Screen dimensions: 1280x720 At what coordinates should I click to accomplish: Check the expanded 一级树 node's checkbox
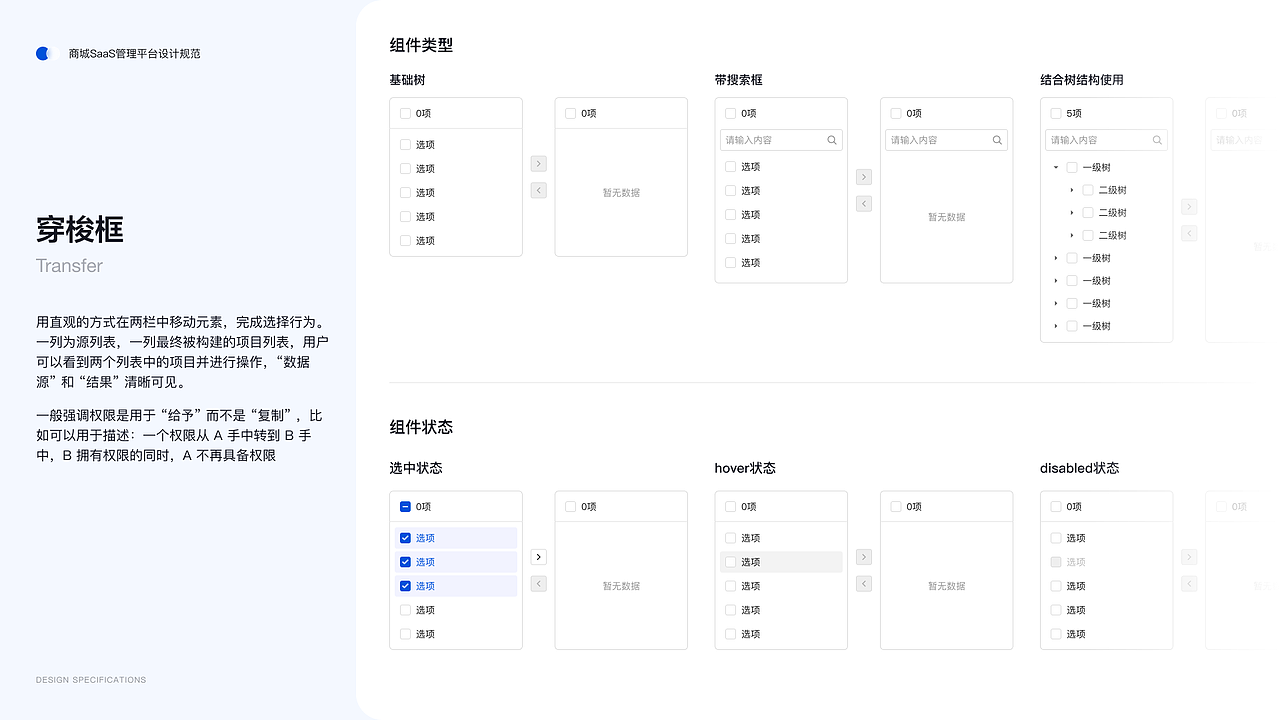tap(1072, 168)
